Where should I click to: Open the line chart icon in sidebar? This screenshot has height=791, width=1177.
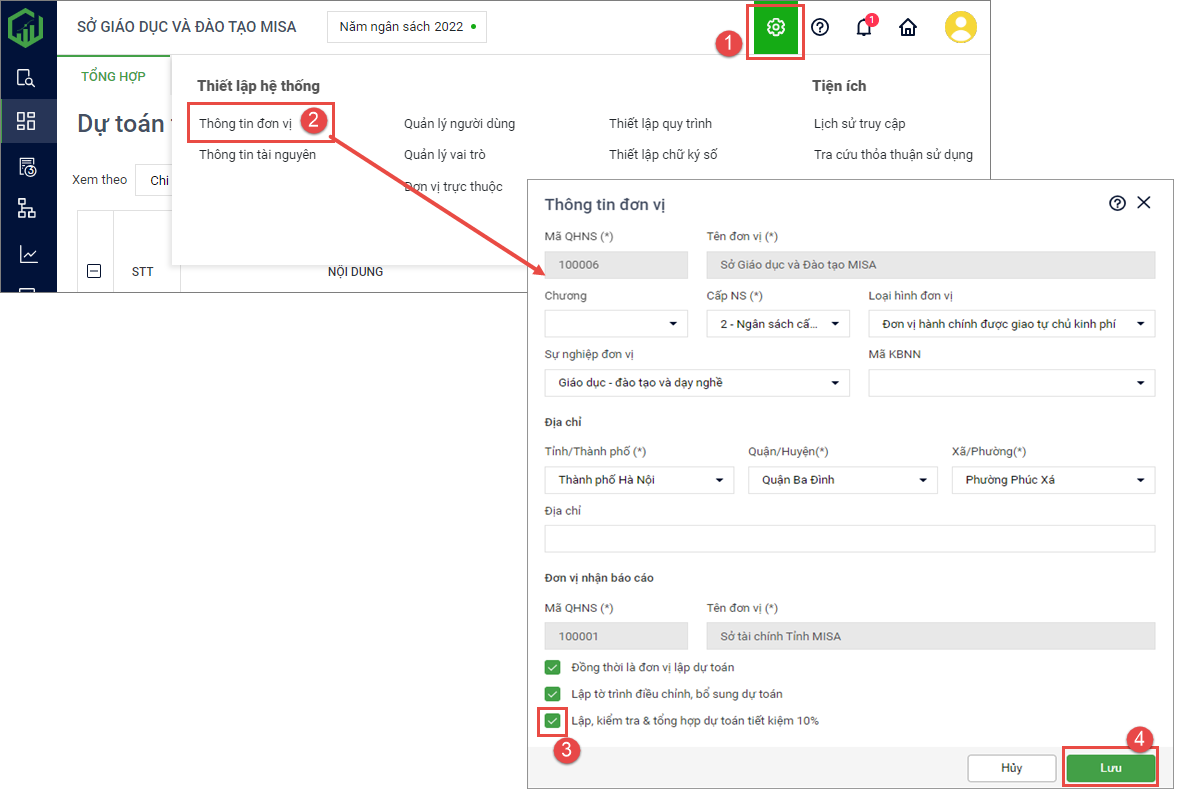[x=27, y=254]
